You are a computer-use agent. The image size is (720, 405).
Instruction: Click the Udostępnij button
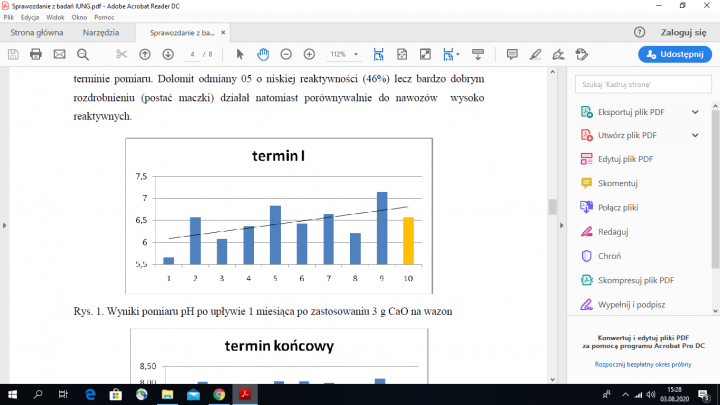[675, 53]
